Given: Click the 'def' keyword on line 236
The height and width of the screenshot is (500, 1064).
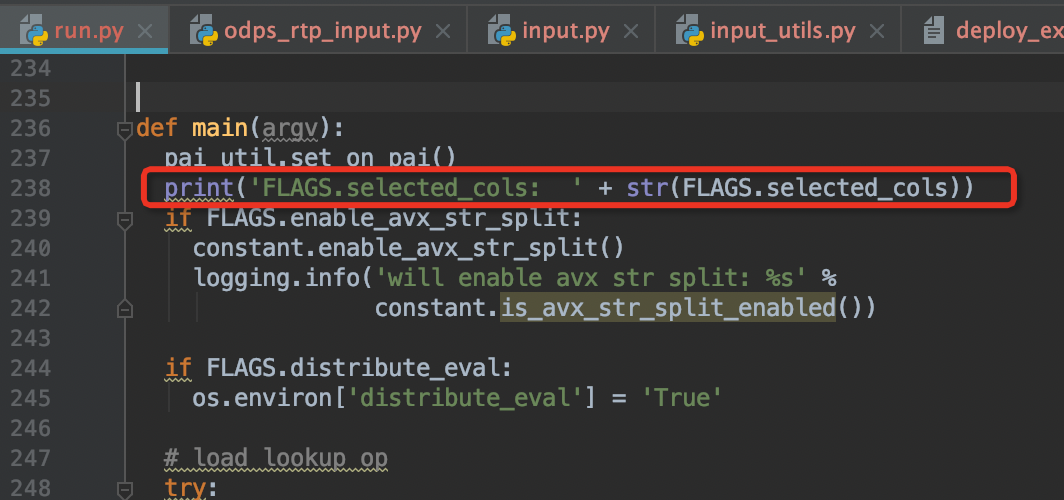Looking at the screenshot, I should 158,129.
